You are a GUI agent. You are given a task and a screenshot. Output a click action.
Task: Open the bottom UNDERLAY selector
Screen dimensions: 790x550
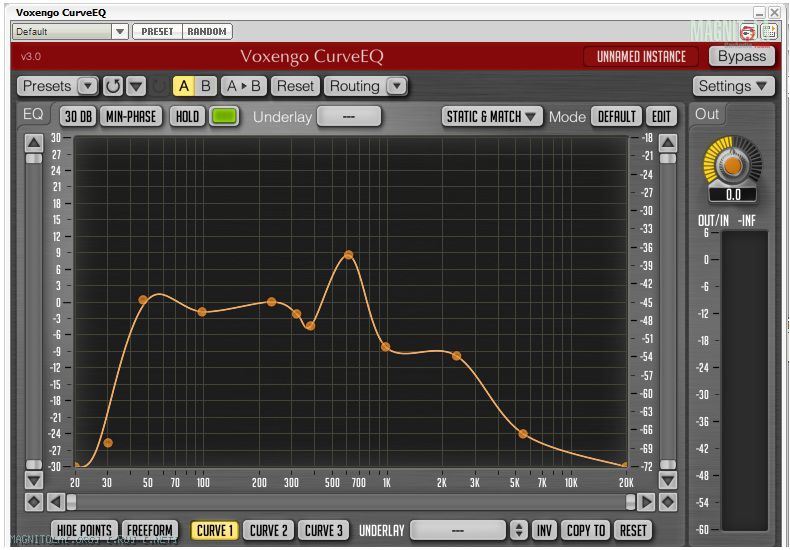click(x=457, y=531)
